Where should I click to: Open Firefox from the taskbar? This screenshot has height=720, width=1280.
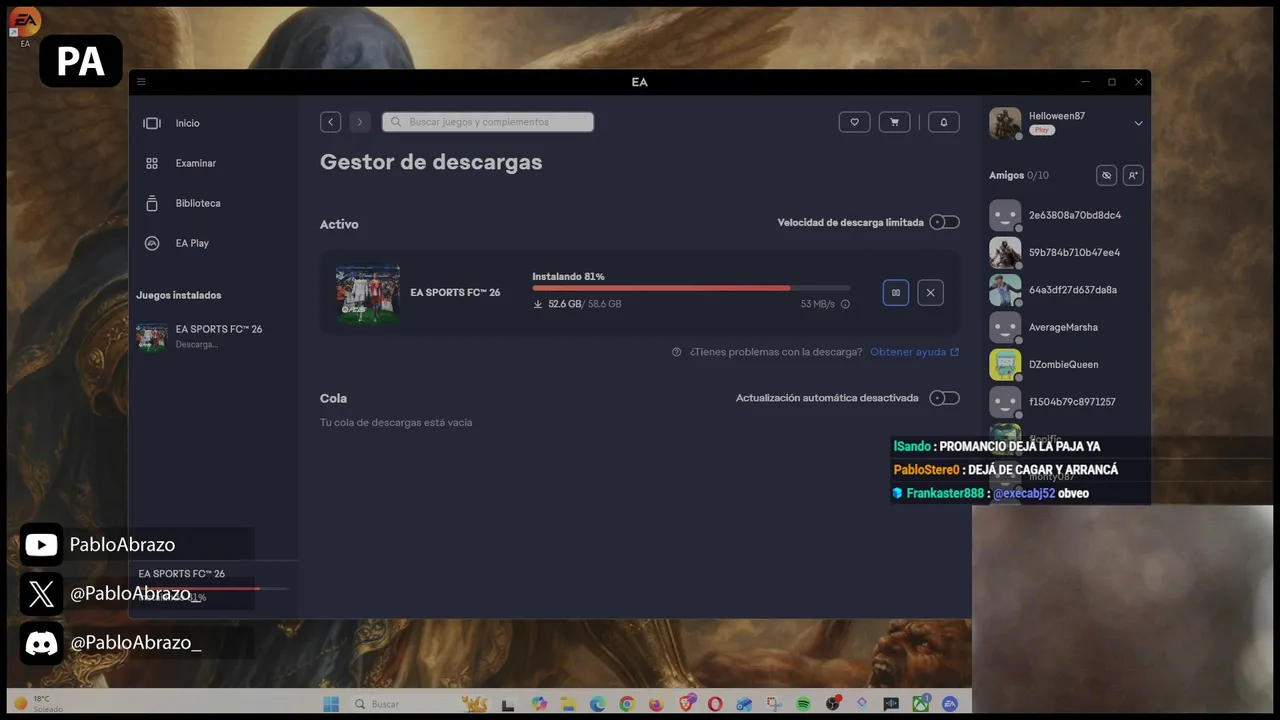(656, 704)
